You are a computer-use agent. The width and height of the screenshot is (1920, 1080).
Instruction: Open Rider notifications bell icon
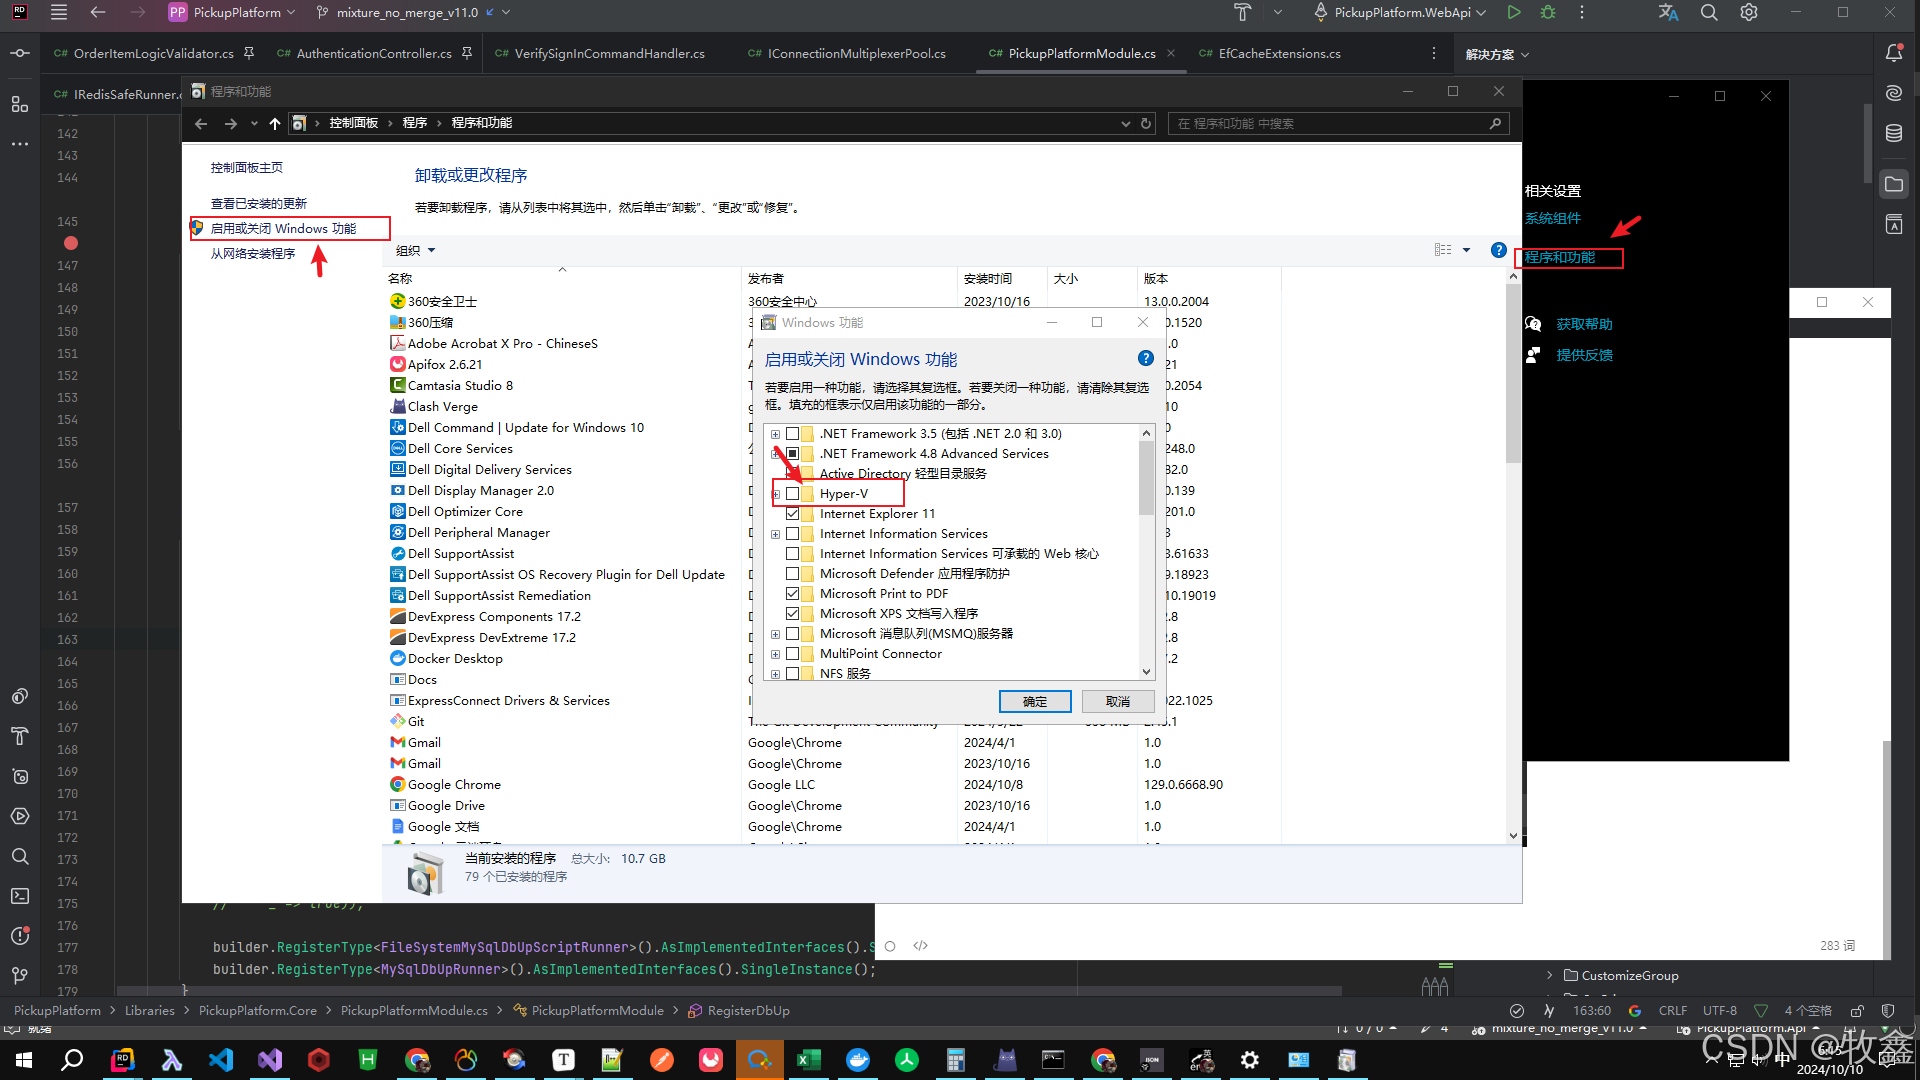pyautogui.click(x=1894, y=53)
